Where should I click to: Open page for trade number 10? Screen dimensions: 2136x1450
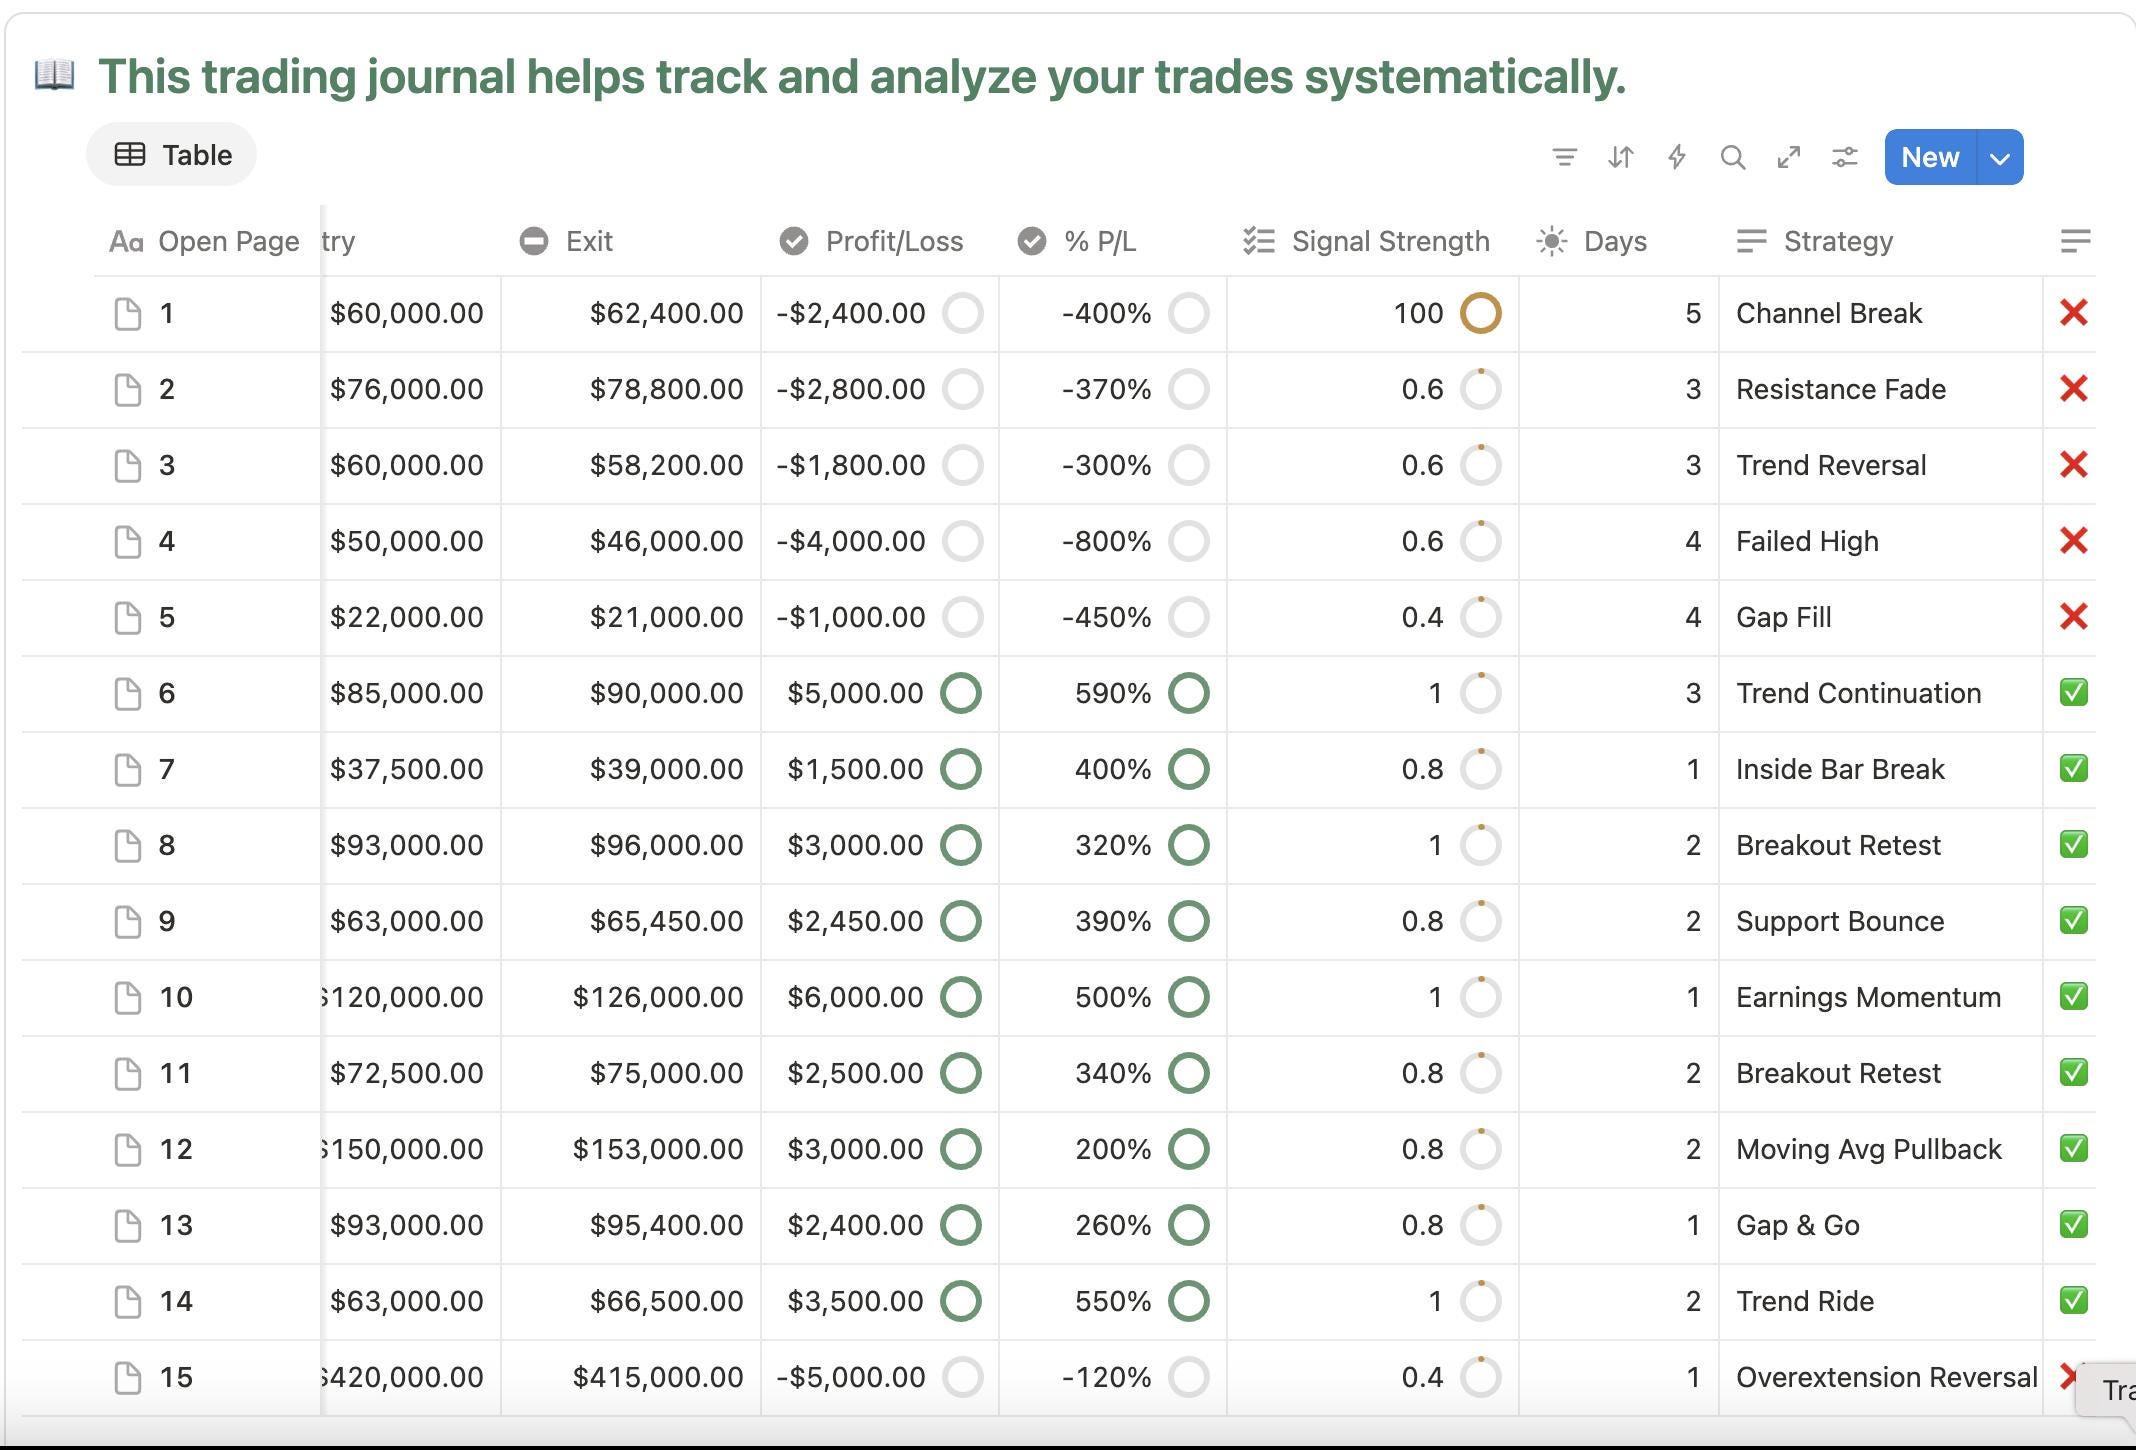[127, 997]
